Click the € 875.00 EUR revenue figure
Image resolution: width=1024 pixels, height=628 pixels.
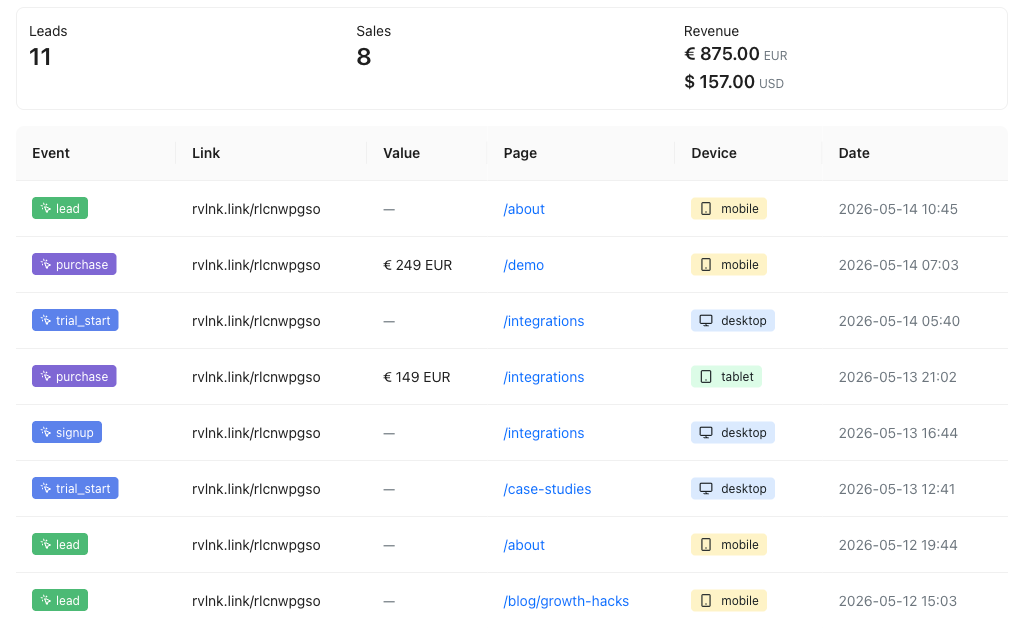(x=735, y=54)
